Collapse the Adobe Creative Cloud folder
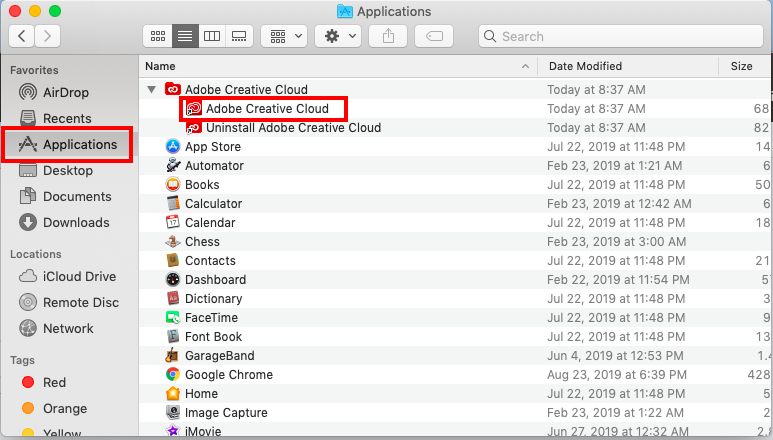 coord(151,89)
